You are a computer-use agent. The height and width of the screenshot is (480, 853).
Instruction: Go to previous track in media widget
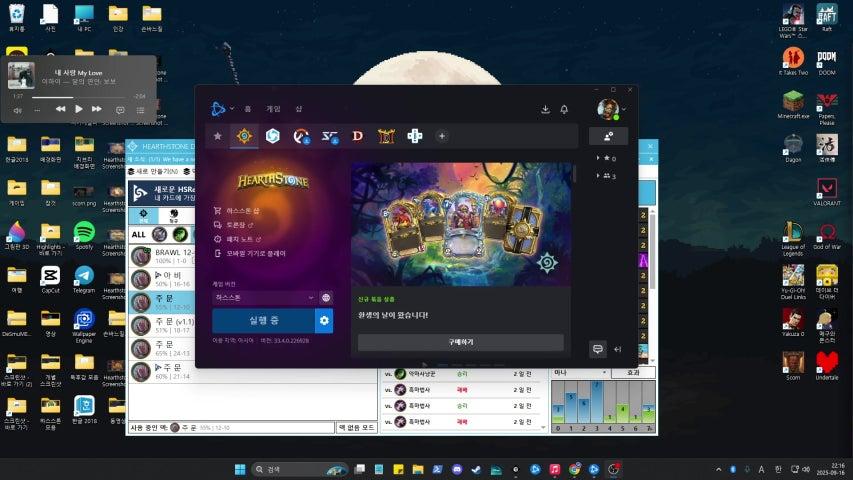[x=60, y=109]
